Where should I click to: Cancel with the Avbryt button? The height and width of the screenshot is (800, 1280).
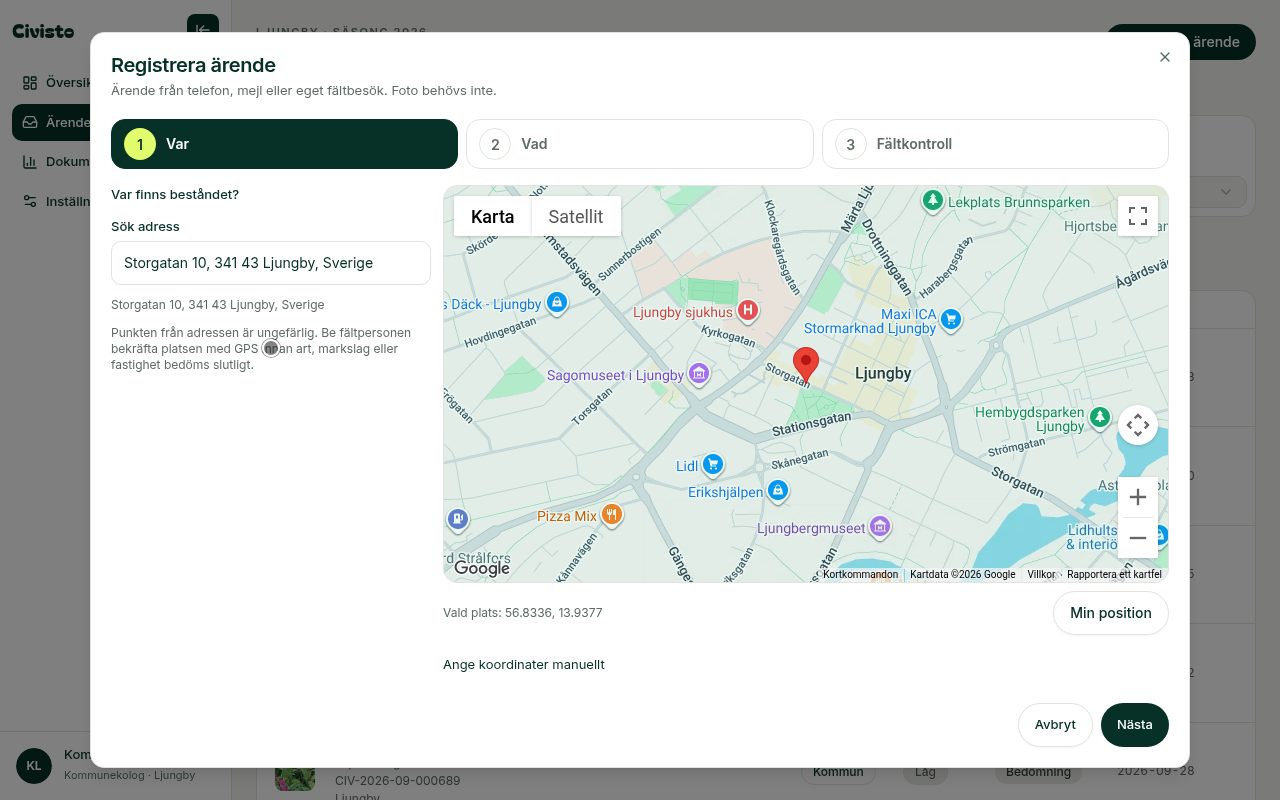pos(1055,725)
